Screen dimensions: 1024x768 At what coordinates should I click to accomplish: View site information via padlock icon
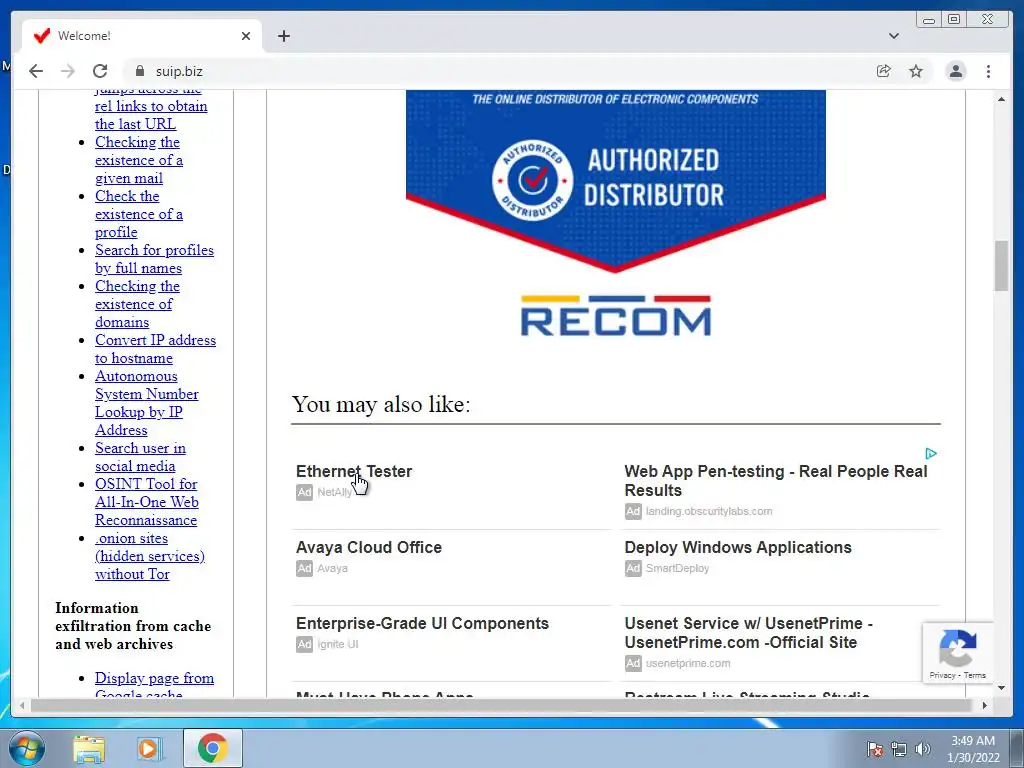pos(139,71)
